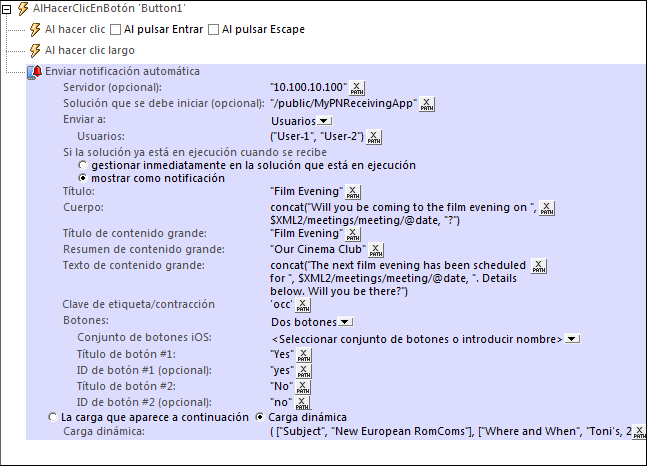Click the "Our Cinema Club" value

tap(318, 250)
